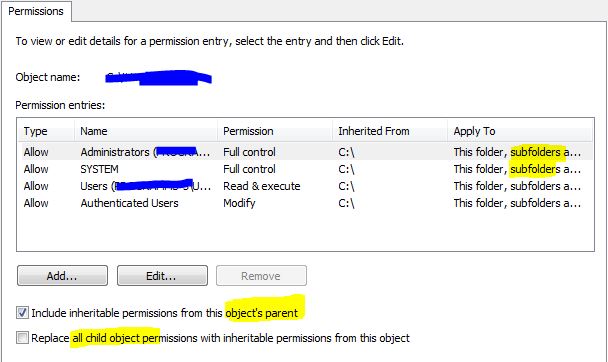Select the SYSTEM permission entry
The width and height of the screenshot is (608, 362).
coord(305,169)
